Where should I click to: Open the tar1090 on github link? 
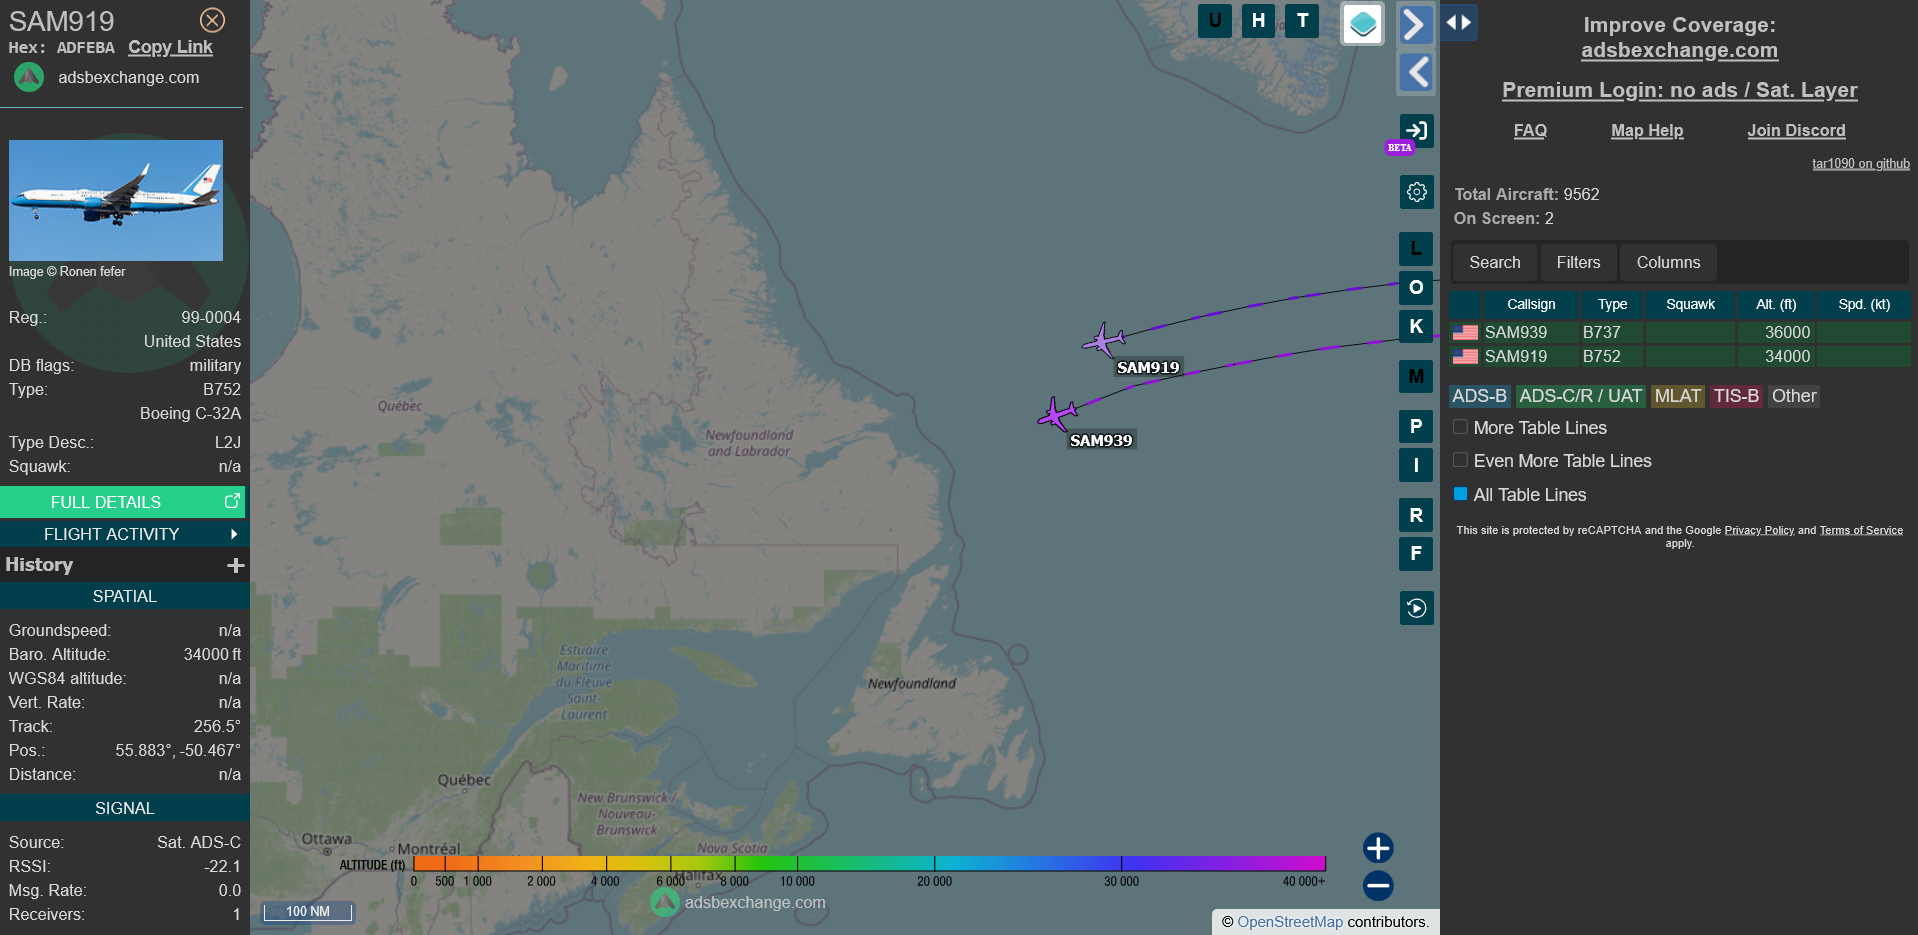click(1861, 164)
